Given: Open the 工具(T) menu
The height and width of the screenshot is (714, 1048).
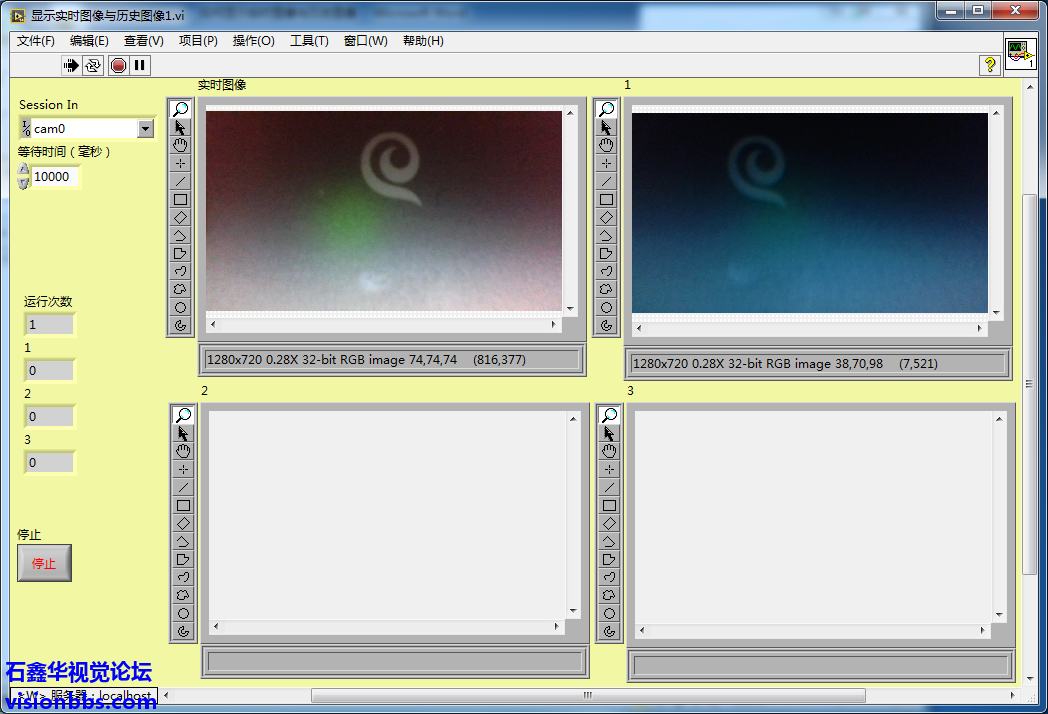Looking at the screenshot, I should tap(309, 41).
